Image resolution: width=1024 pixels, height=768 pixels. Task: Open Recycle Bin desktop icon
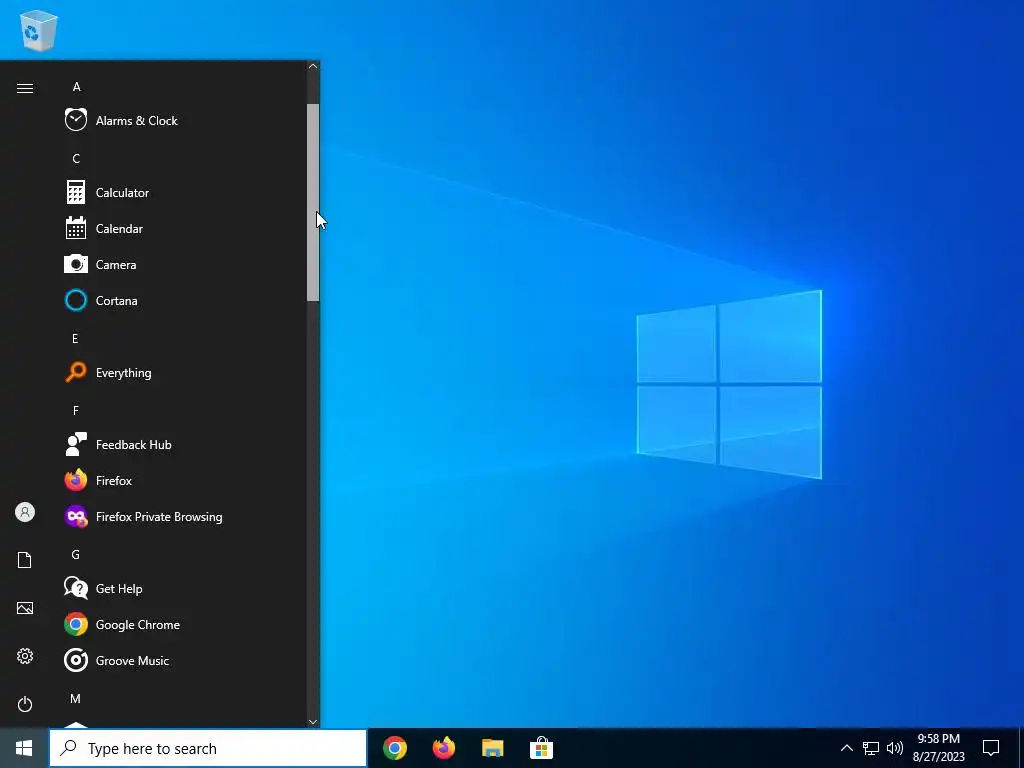click(39, 30)
